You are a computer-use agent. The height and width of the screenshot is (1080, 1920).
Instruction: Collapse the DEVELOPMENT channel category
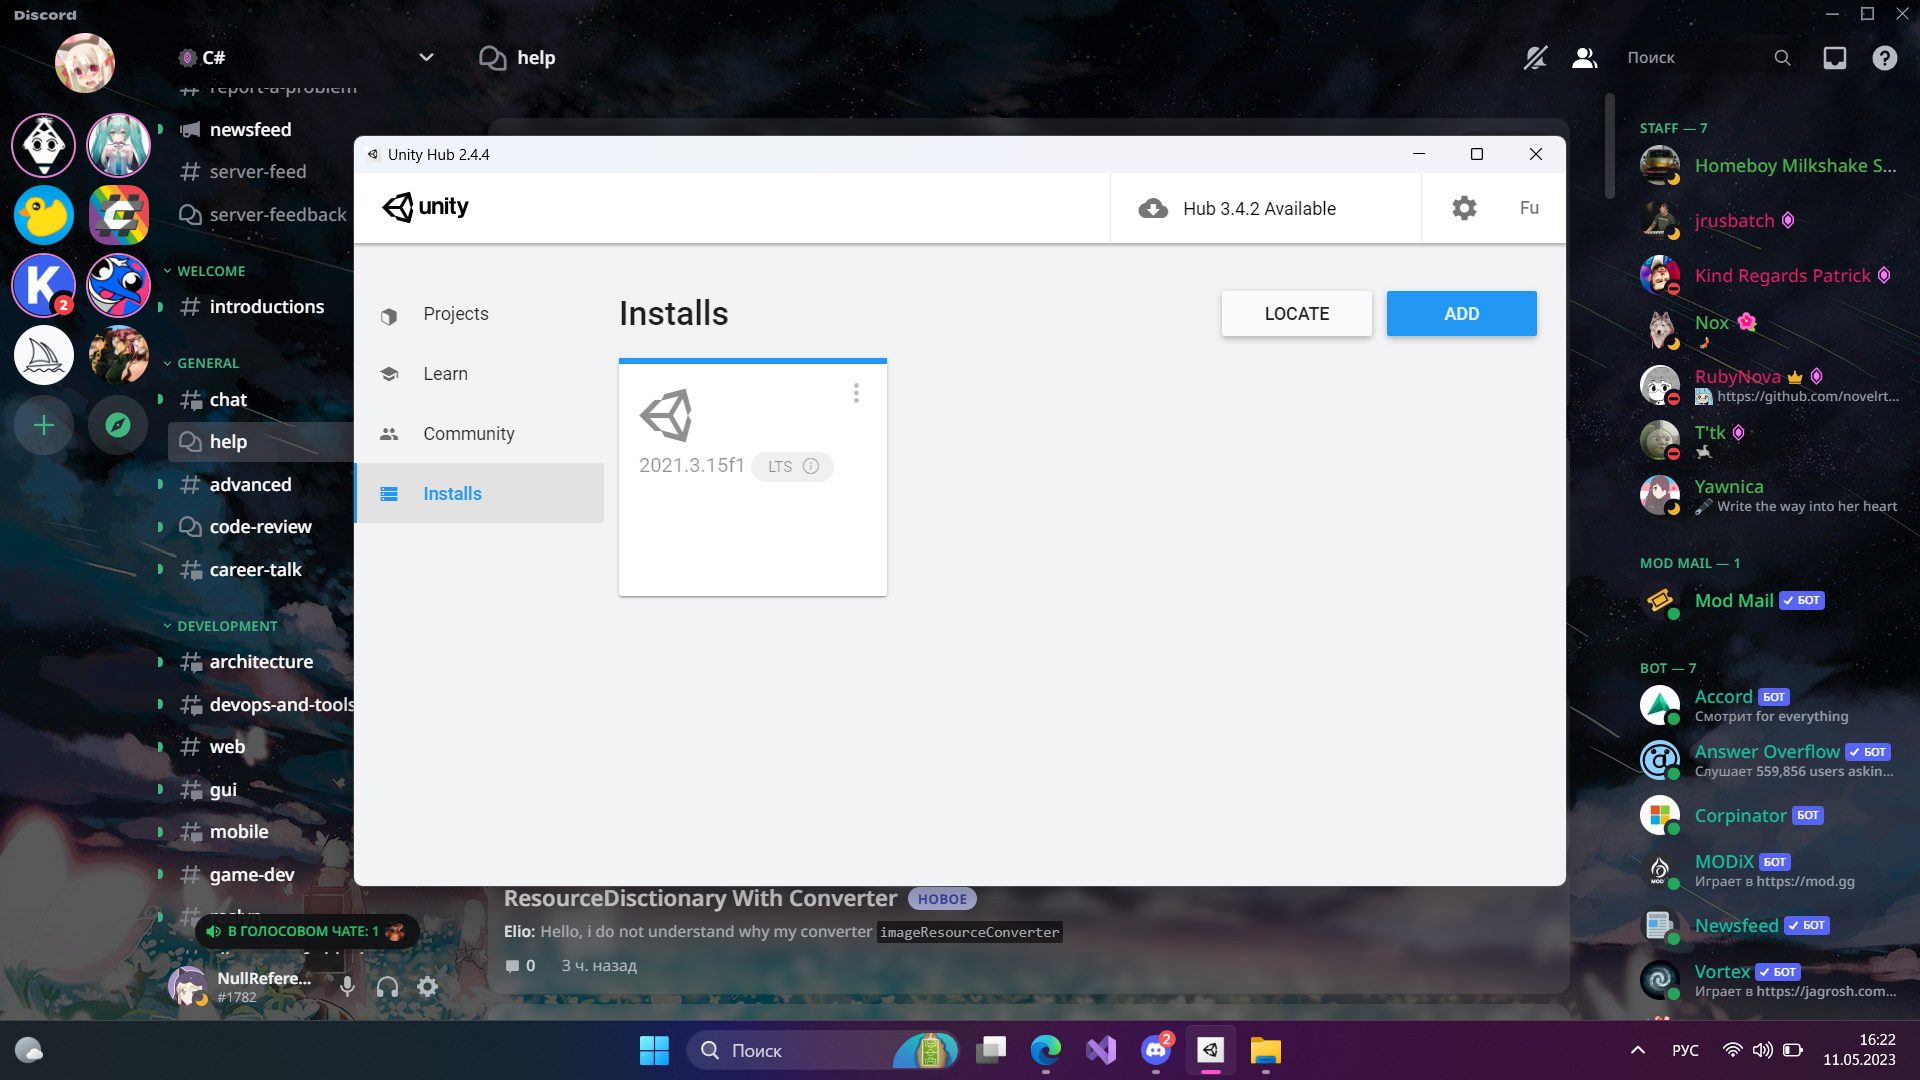pos(226,626)
